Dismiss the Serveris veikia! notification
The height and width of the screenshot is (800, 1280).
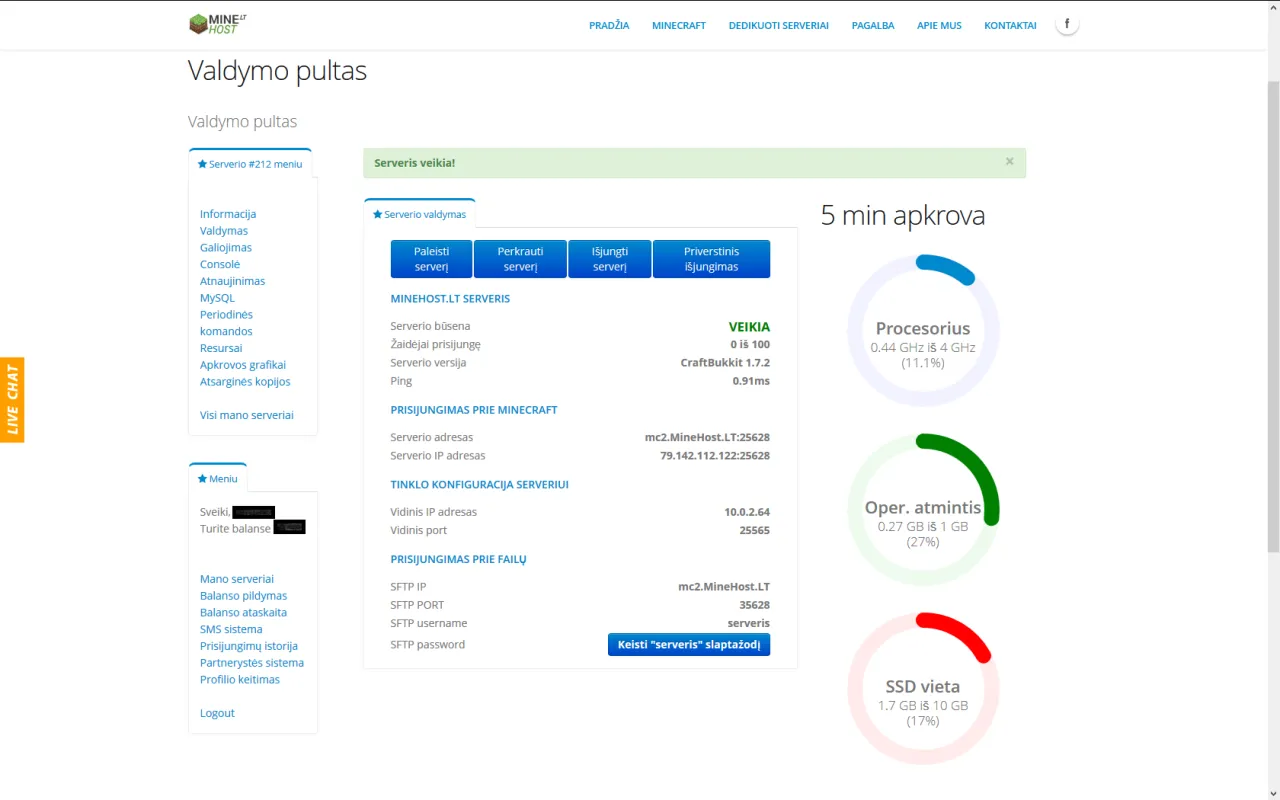point(1009,161)
